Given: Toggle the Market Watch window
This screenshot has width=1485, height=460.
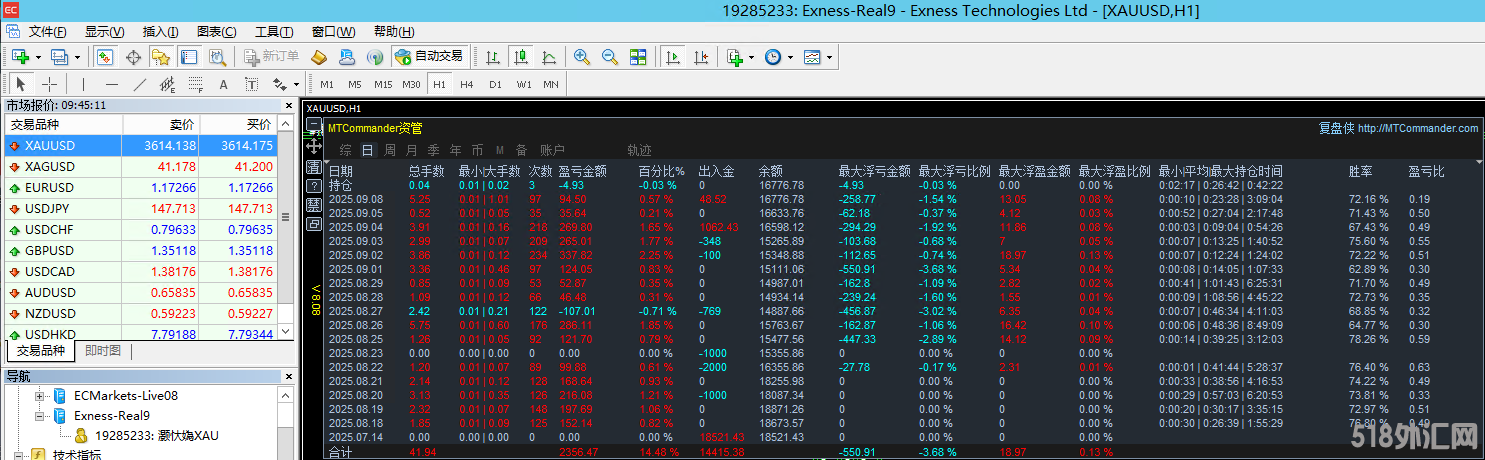Looking at the screenshot, I should tap(105, 57).
